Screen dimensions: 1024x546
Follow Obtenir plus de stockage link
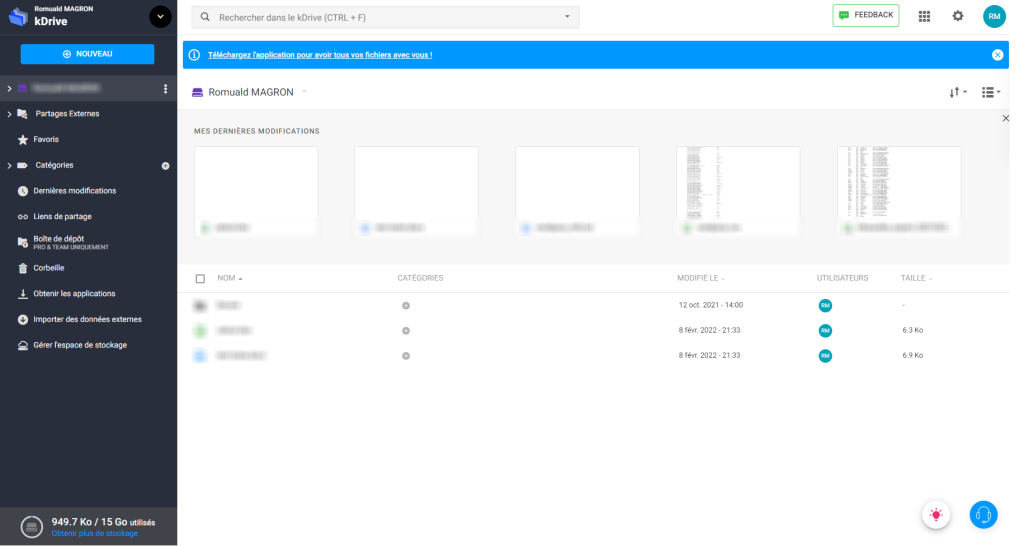point(95,534)
